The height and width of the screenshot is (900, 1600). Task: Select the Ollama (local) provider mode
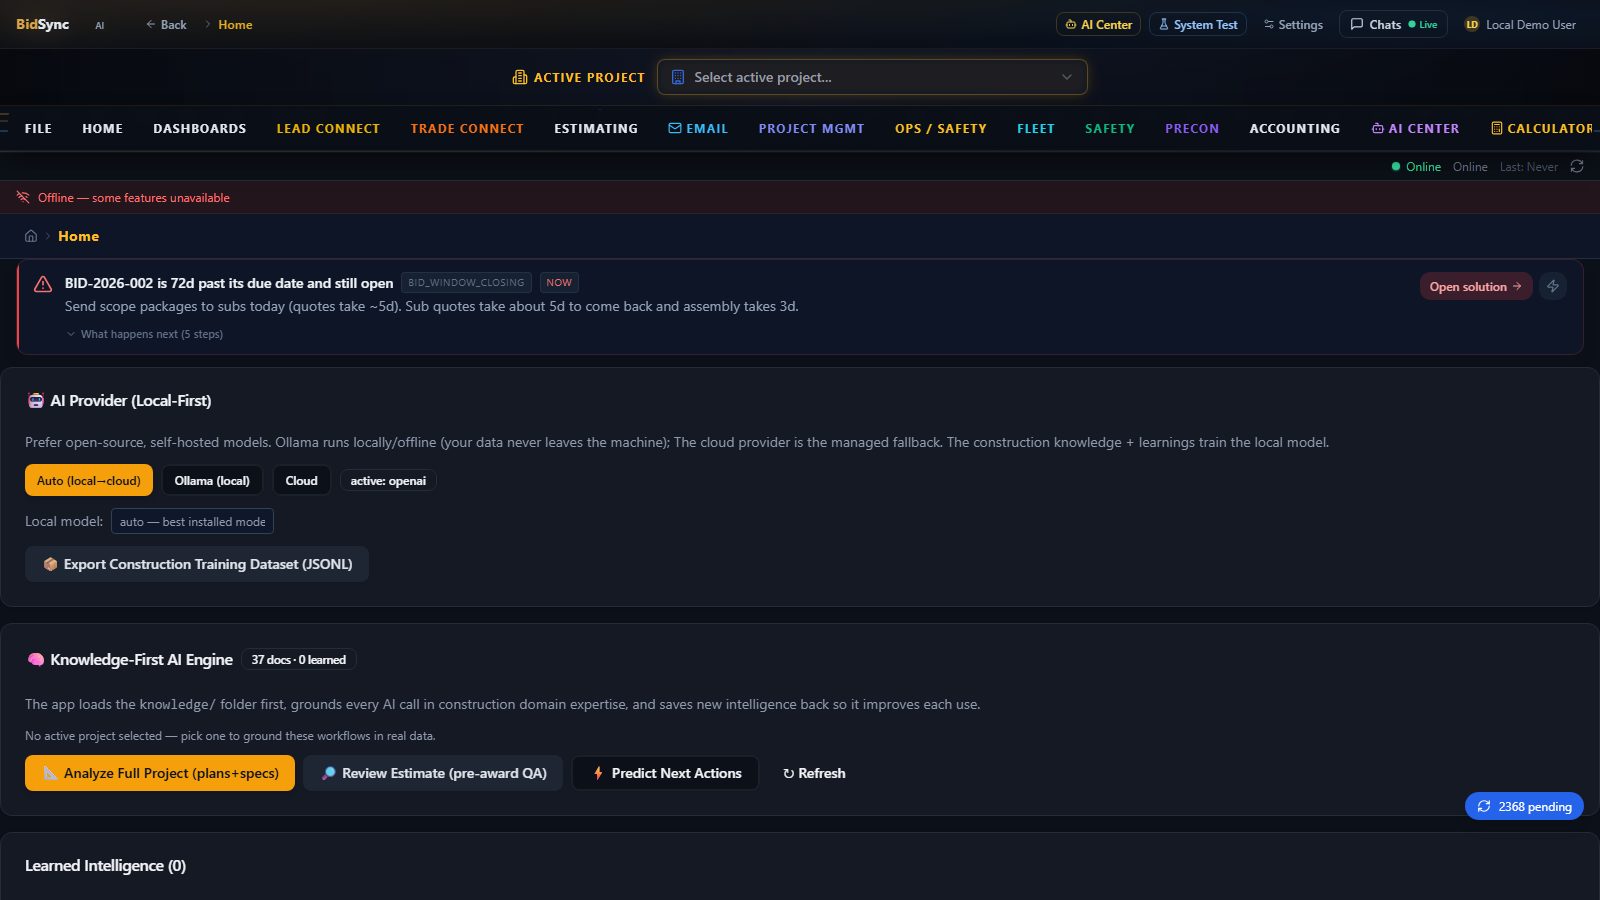pos(212,480)
